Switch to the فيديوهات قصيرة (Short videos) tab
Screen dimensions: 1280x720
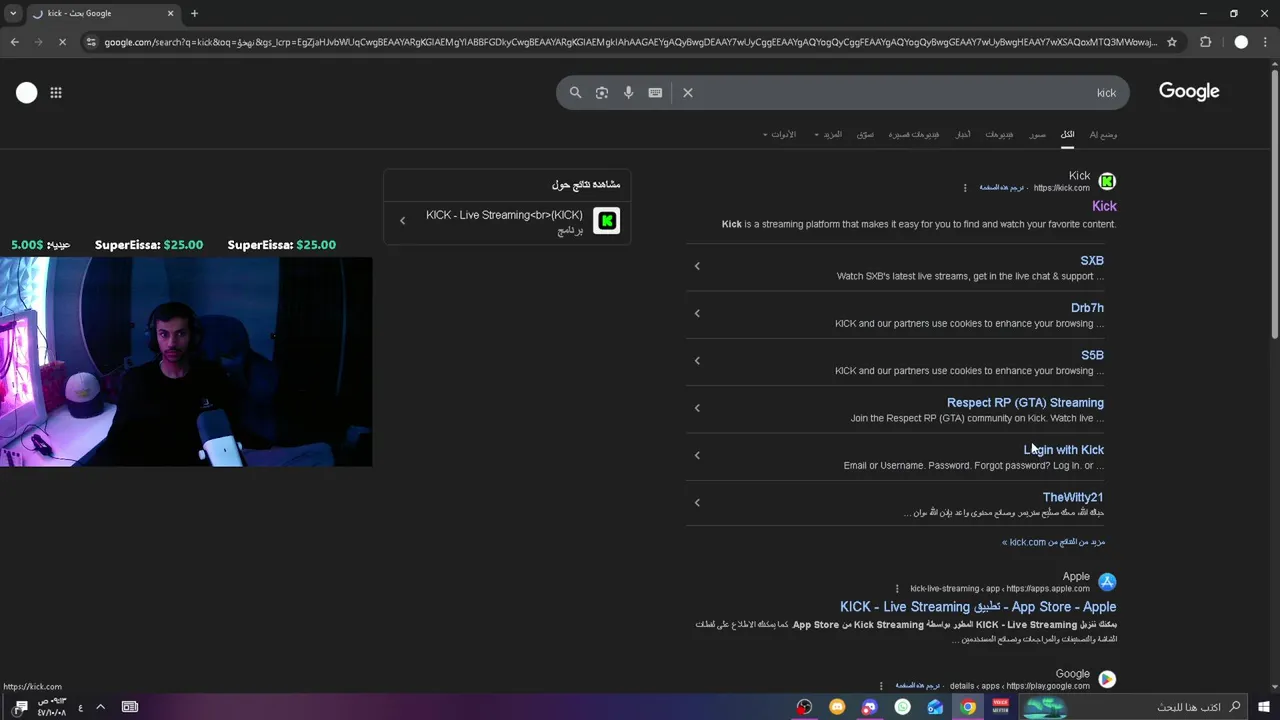tap(914, 134)
